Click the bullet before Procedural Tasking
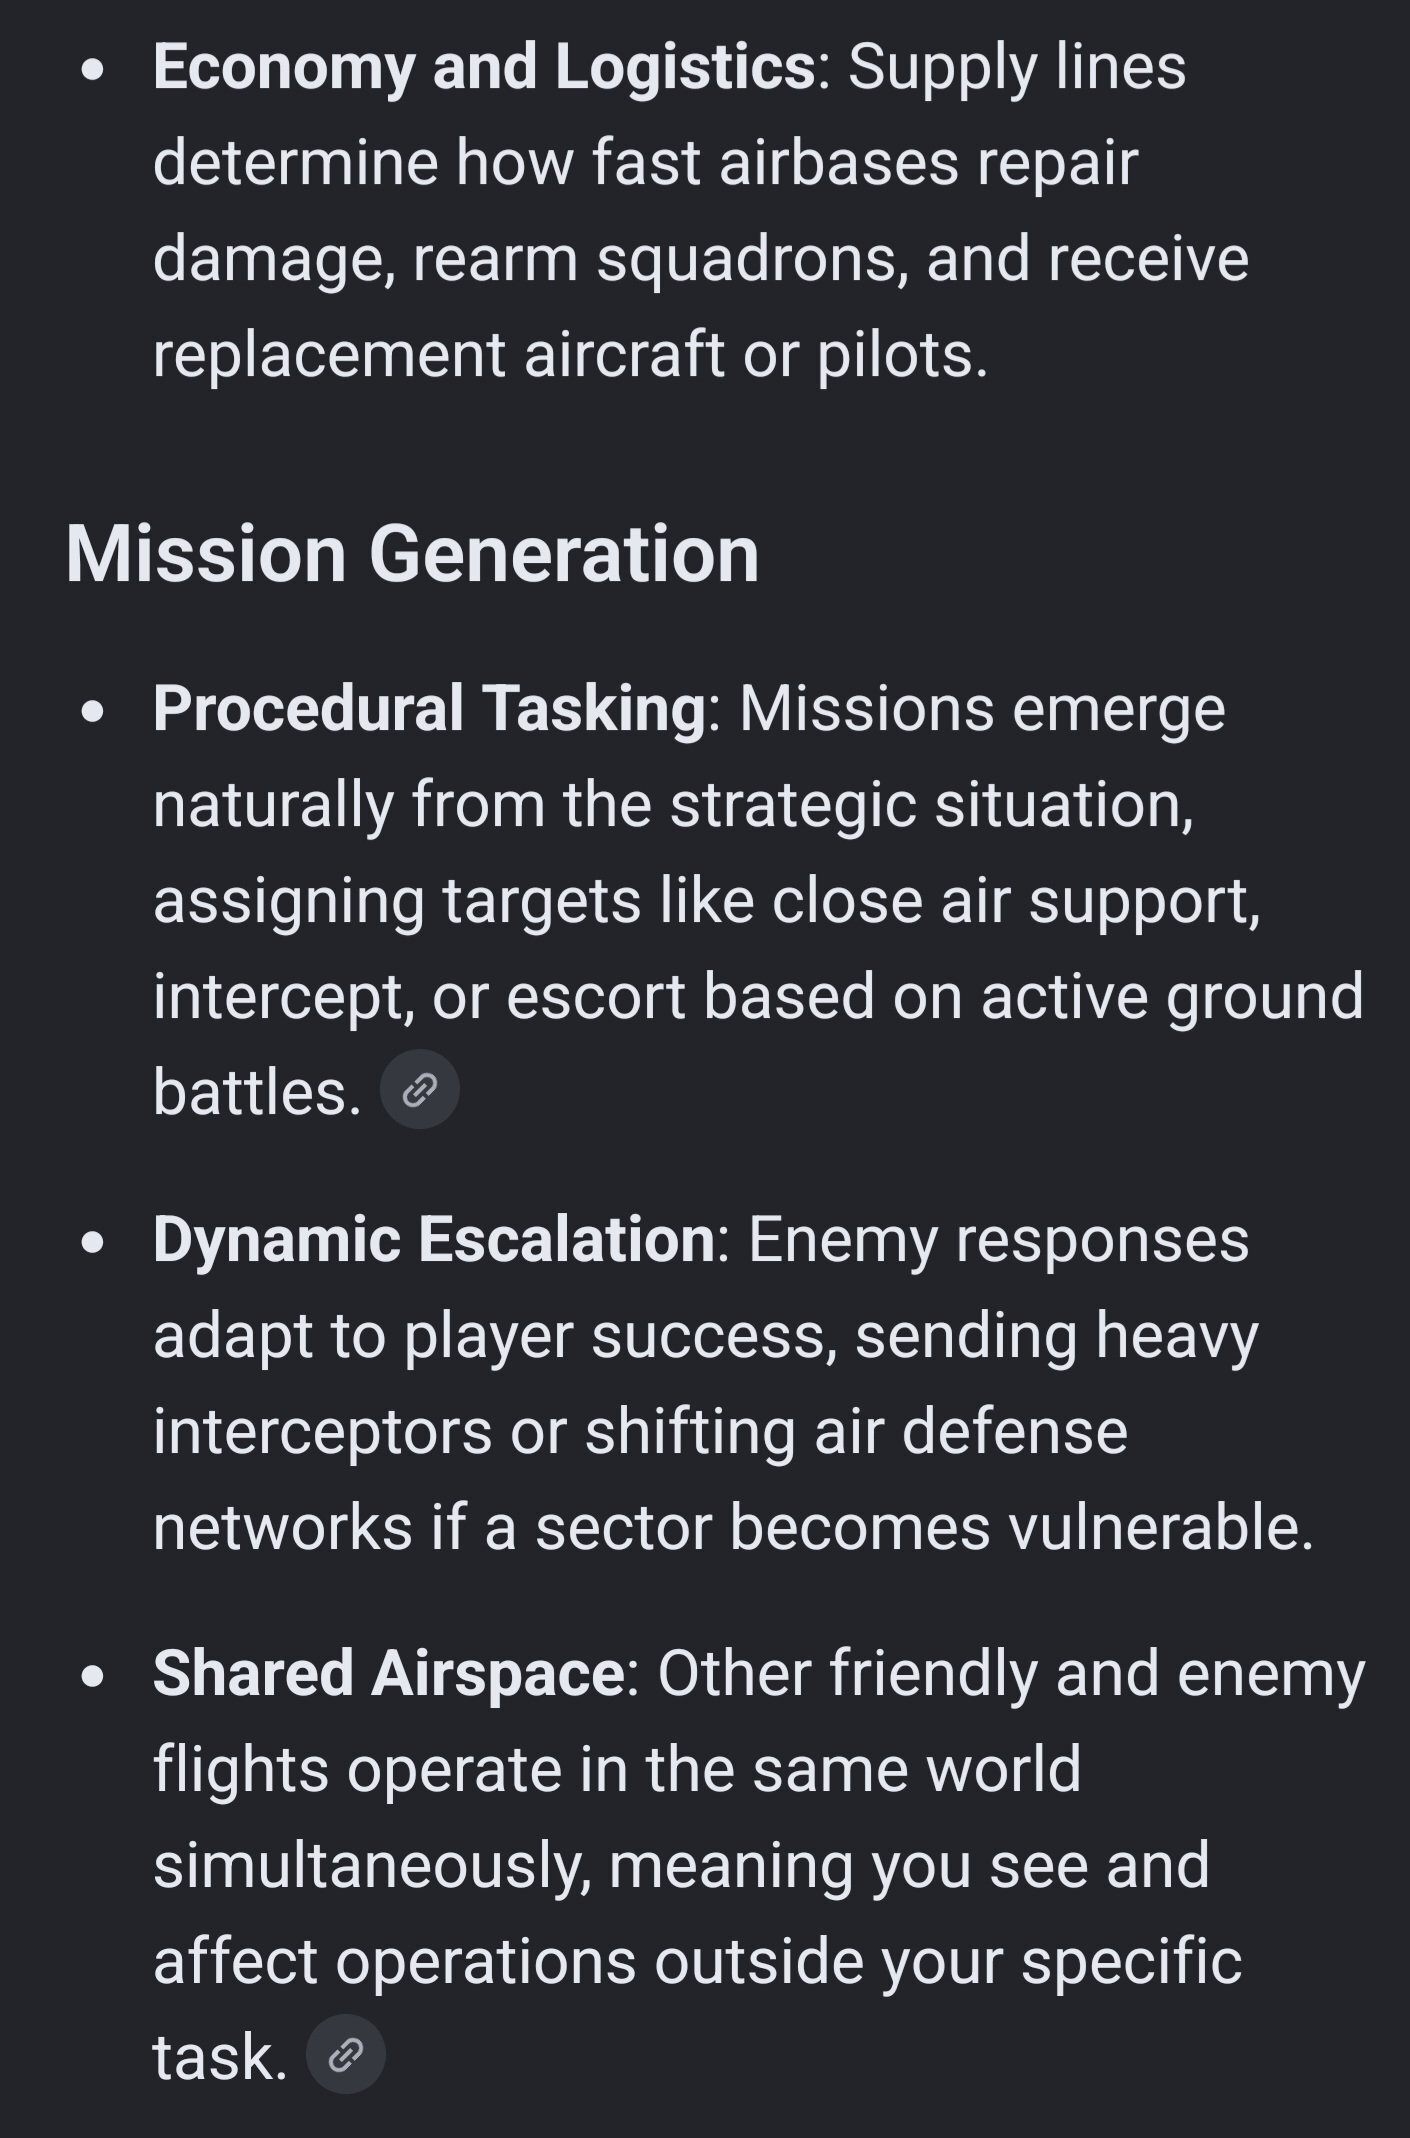 click(93, 711)
